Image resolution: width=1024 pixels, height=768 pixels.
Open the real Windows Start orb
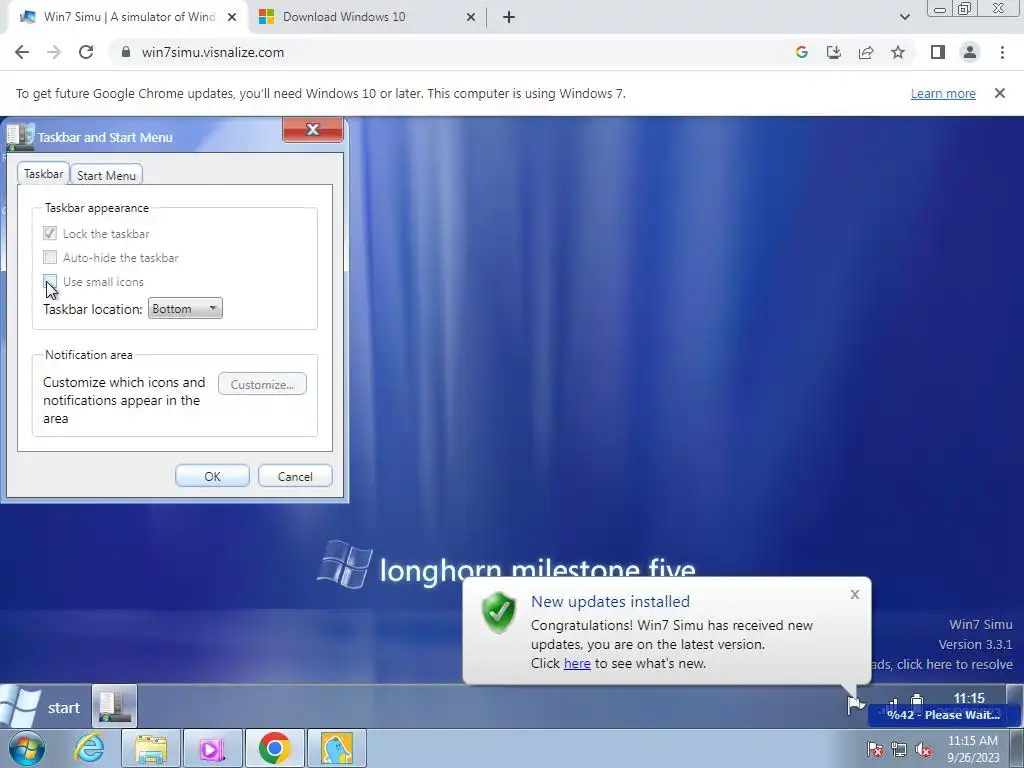coord(26,748)
